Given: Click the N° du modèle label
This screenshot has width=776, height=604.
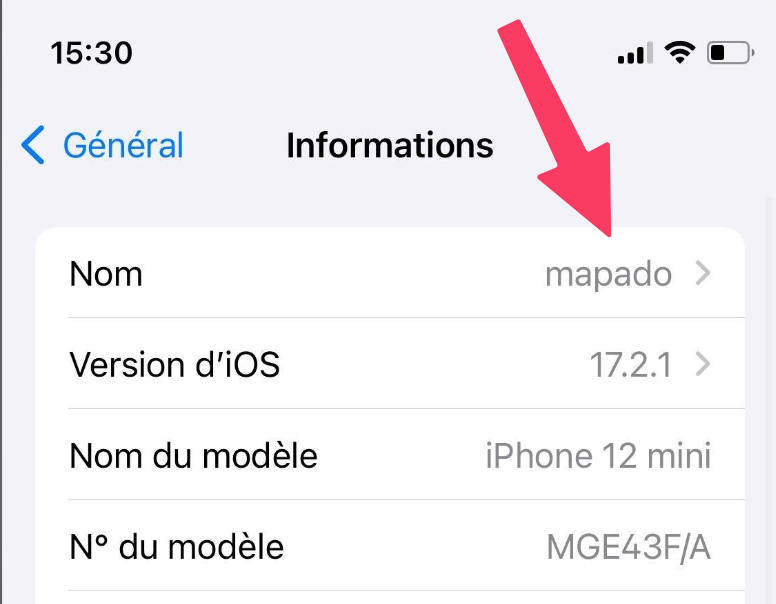Looking at the screenshot, I should pyautogui.click(x=177, y=547).
